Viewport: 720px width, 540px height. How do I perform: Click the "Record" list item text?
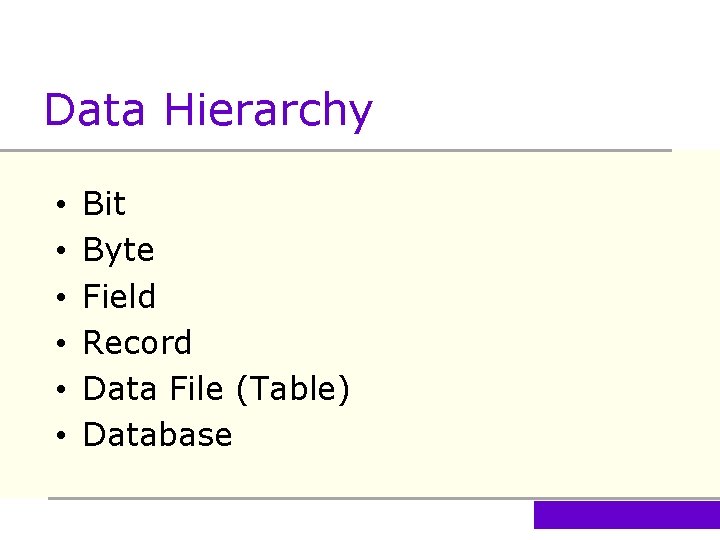tap(137, 342)
